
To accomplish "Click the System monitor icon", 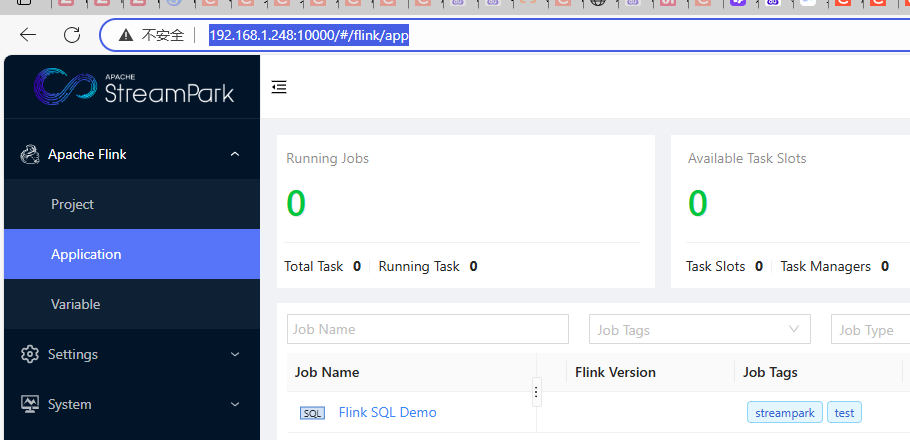I will (x=30, y=404).
